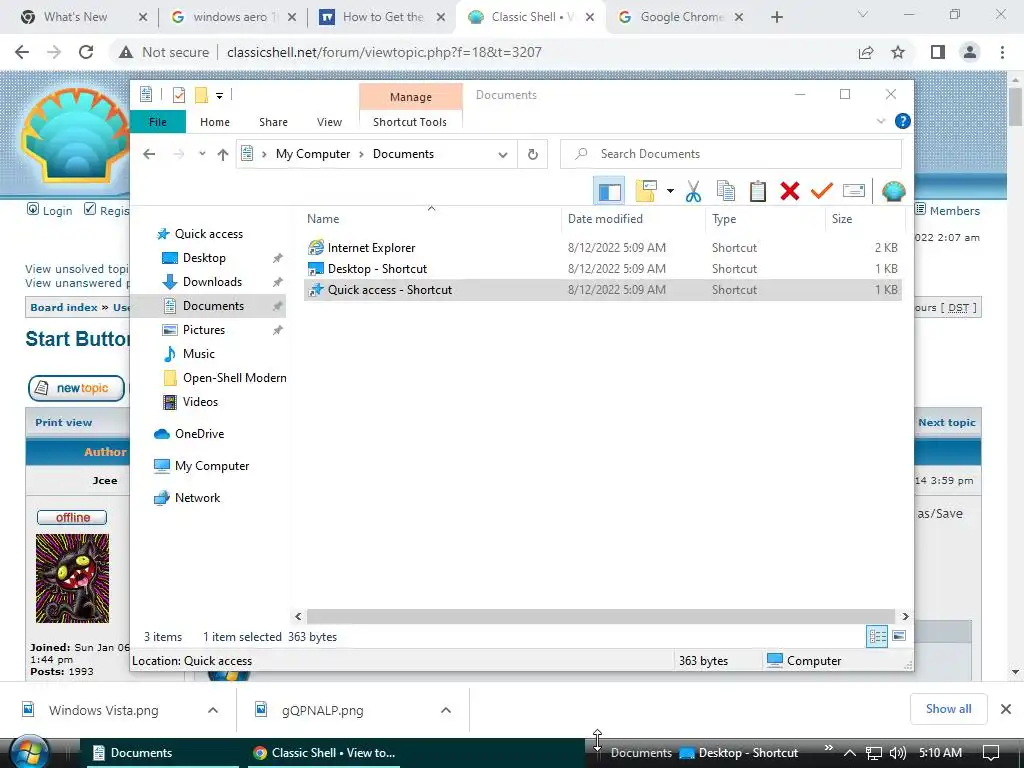This screenshot has height=768, width=1024.
Task: Open the File ribbon tab
Action: point(158,122)
